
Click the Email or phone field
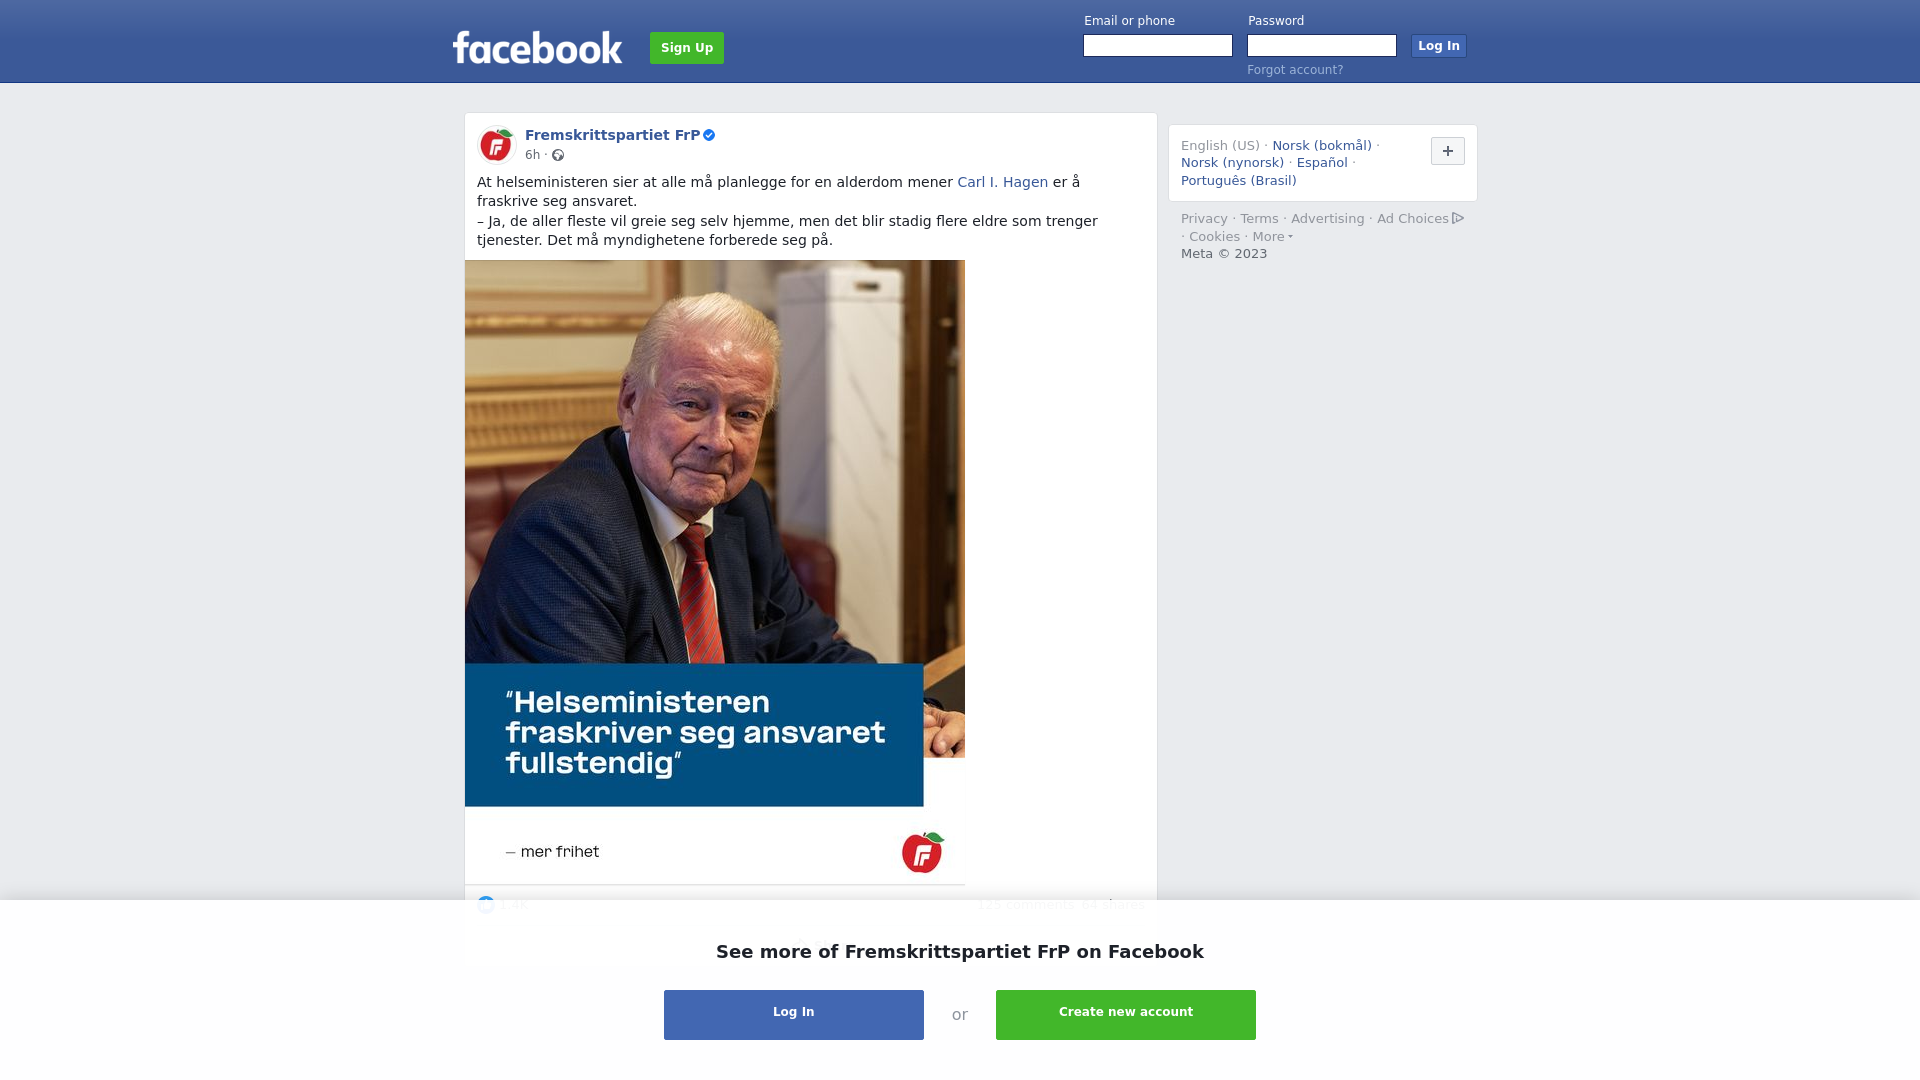click(x=1158, y=46)
